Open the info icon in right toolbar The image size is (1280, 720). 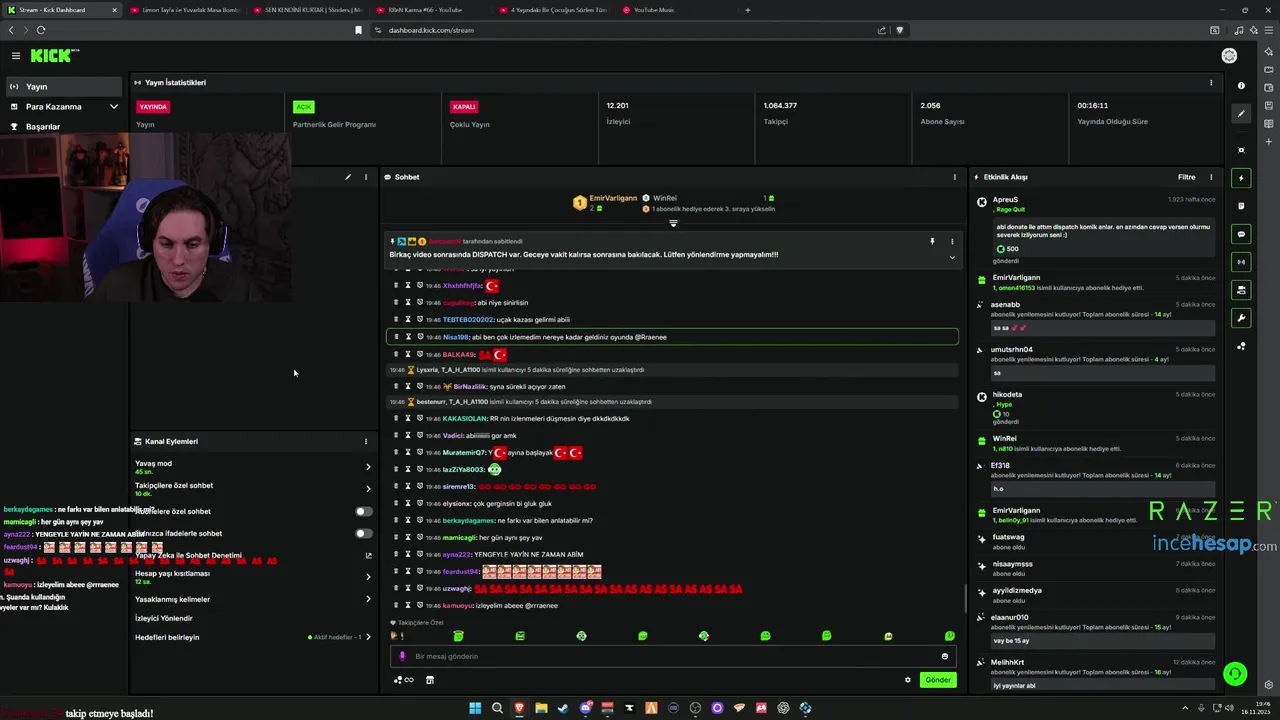click(x=1241, y=86)
